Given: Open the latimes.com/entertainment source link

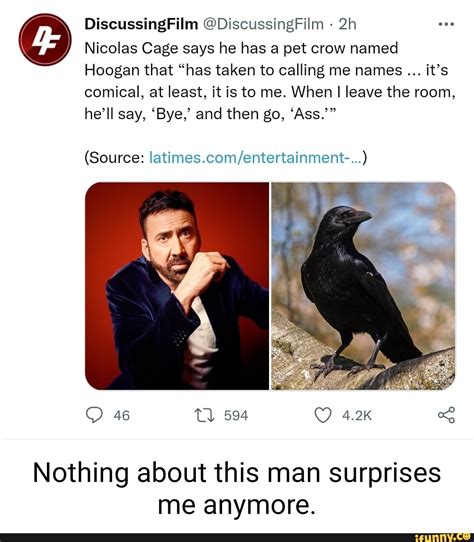Looking at the screenshot, I should [x=255, y=158].
